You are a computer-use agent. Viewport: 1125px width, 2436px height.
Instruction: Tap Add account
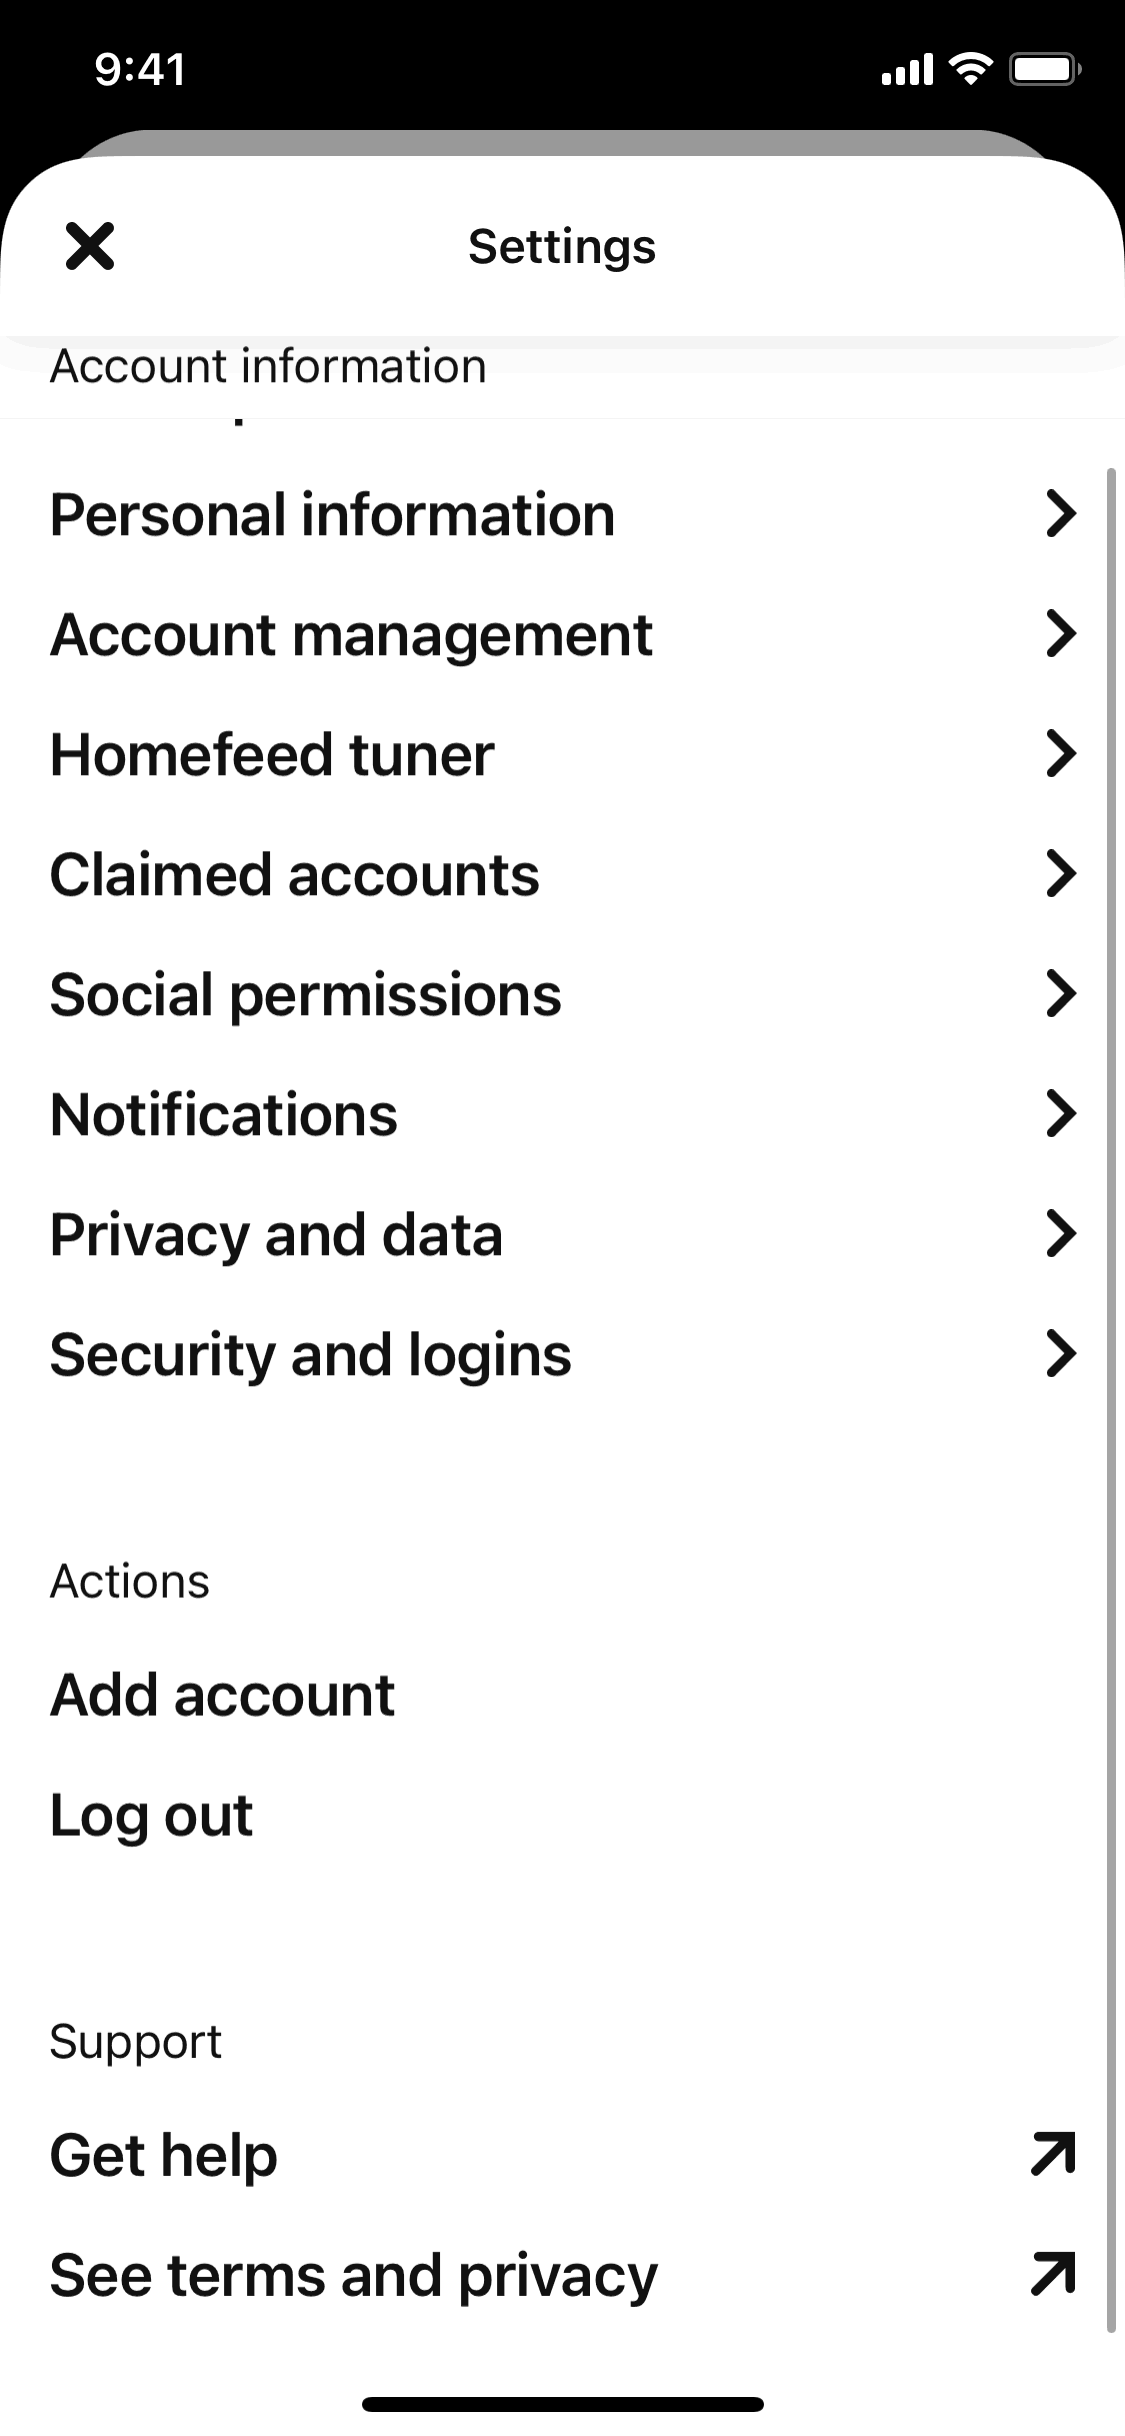pos(222,1695)
